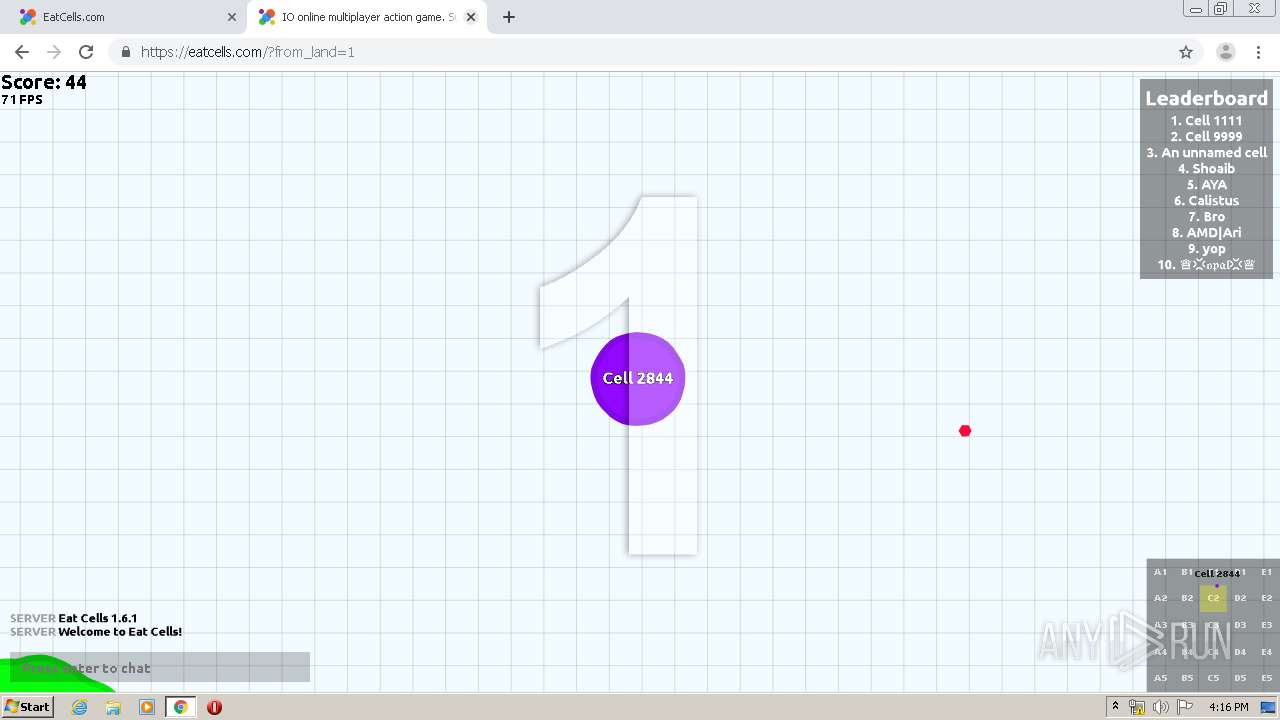Click leaderboard entry AYA

(1206, 184)
